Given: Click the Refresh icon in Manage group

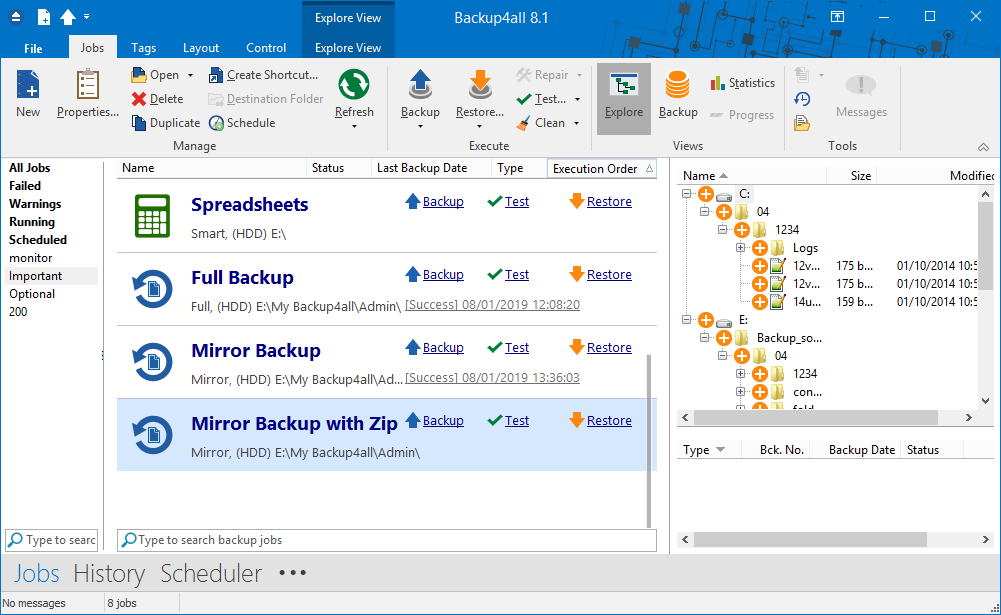Looking at the screenshot, I should click(x=354, y=93).
